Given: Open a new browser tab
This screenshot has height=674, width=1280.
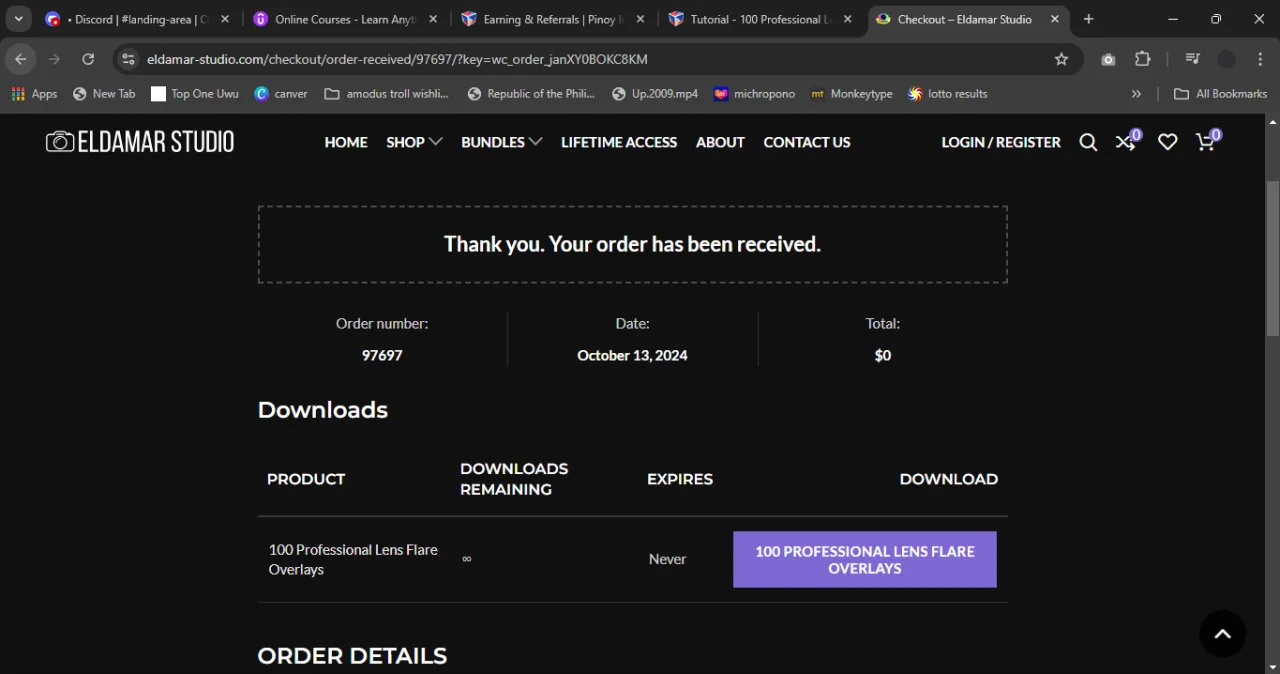Looking at the screenshot, I should coord(1088,19).
